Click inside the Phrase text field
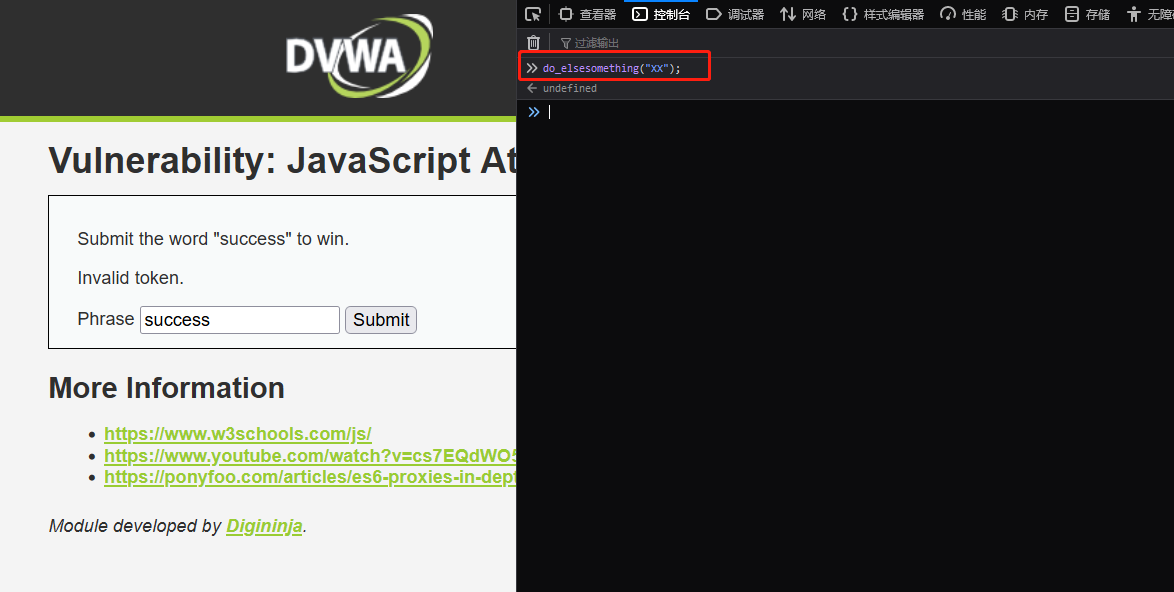Image resolution: width=1174 pixels, height=592 pixels. 239,319
